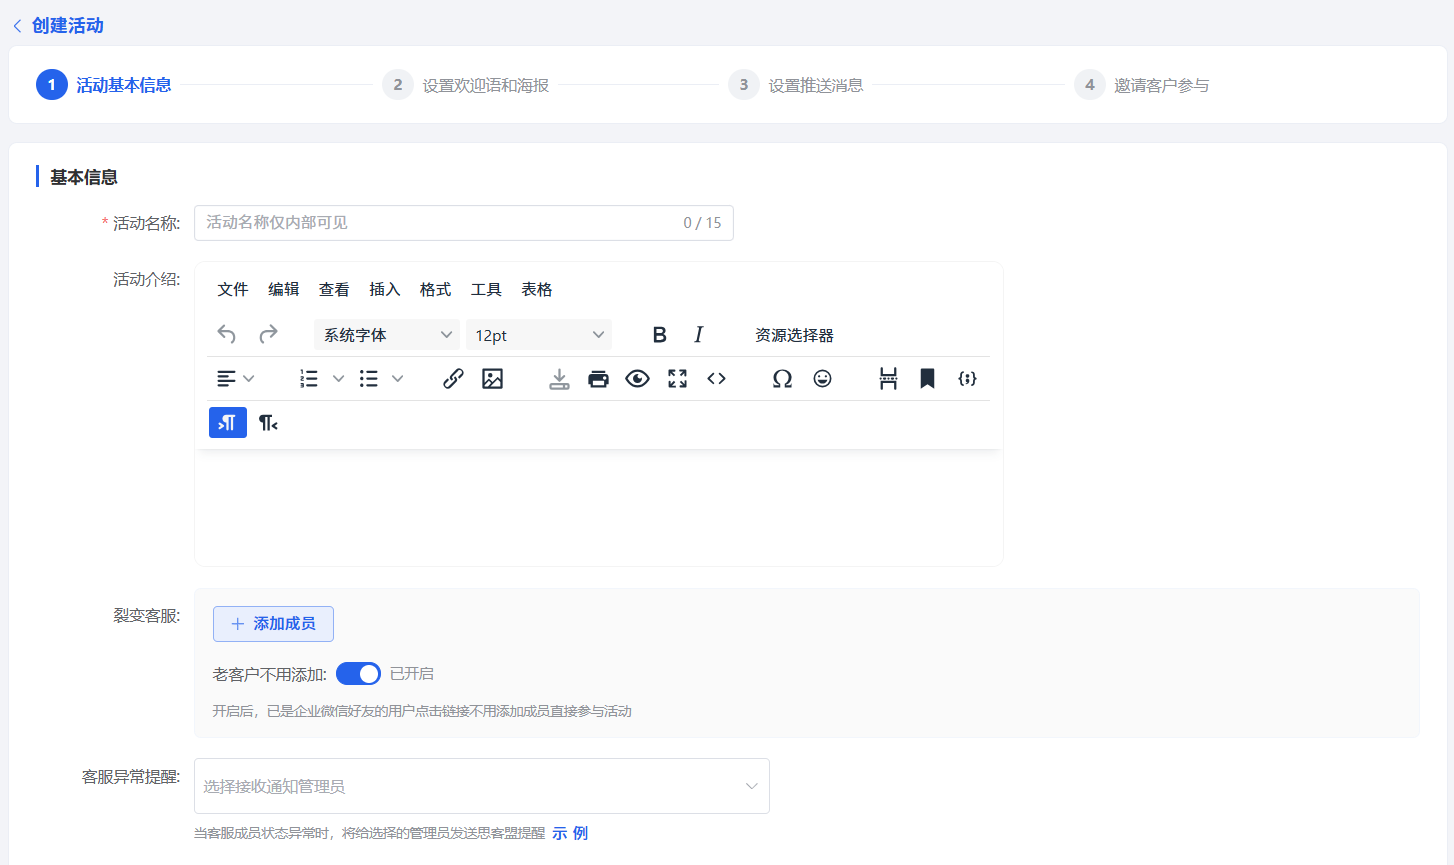Image resolution: width=1454 pixels, height=865 pixels.
Task: Redo the last undone edit
Action: tap(268, 334)
